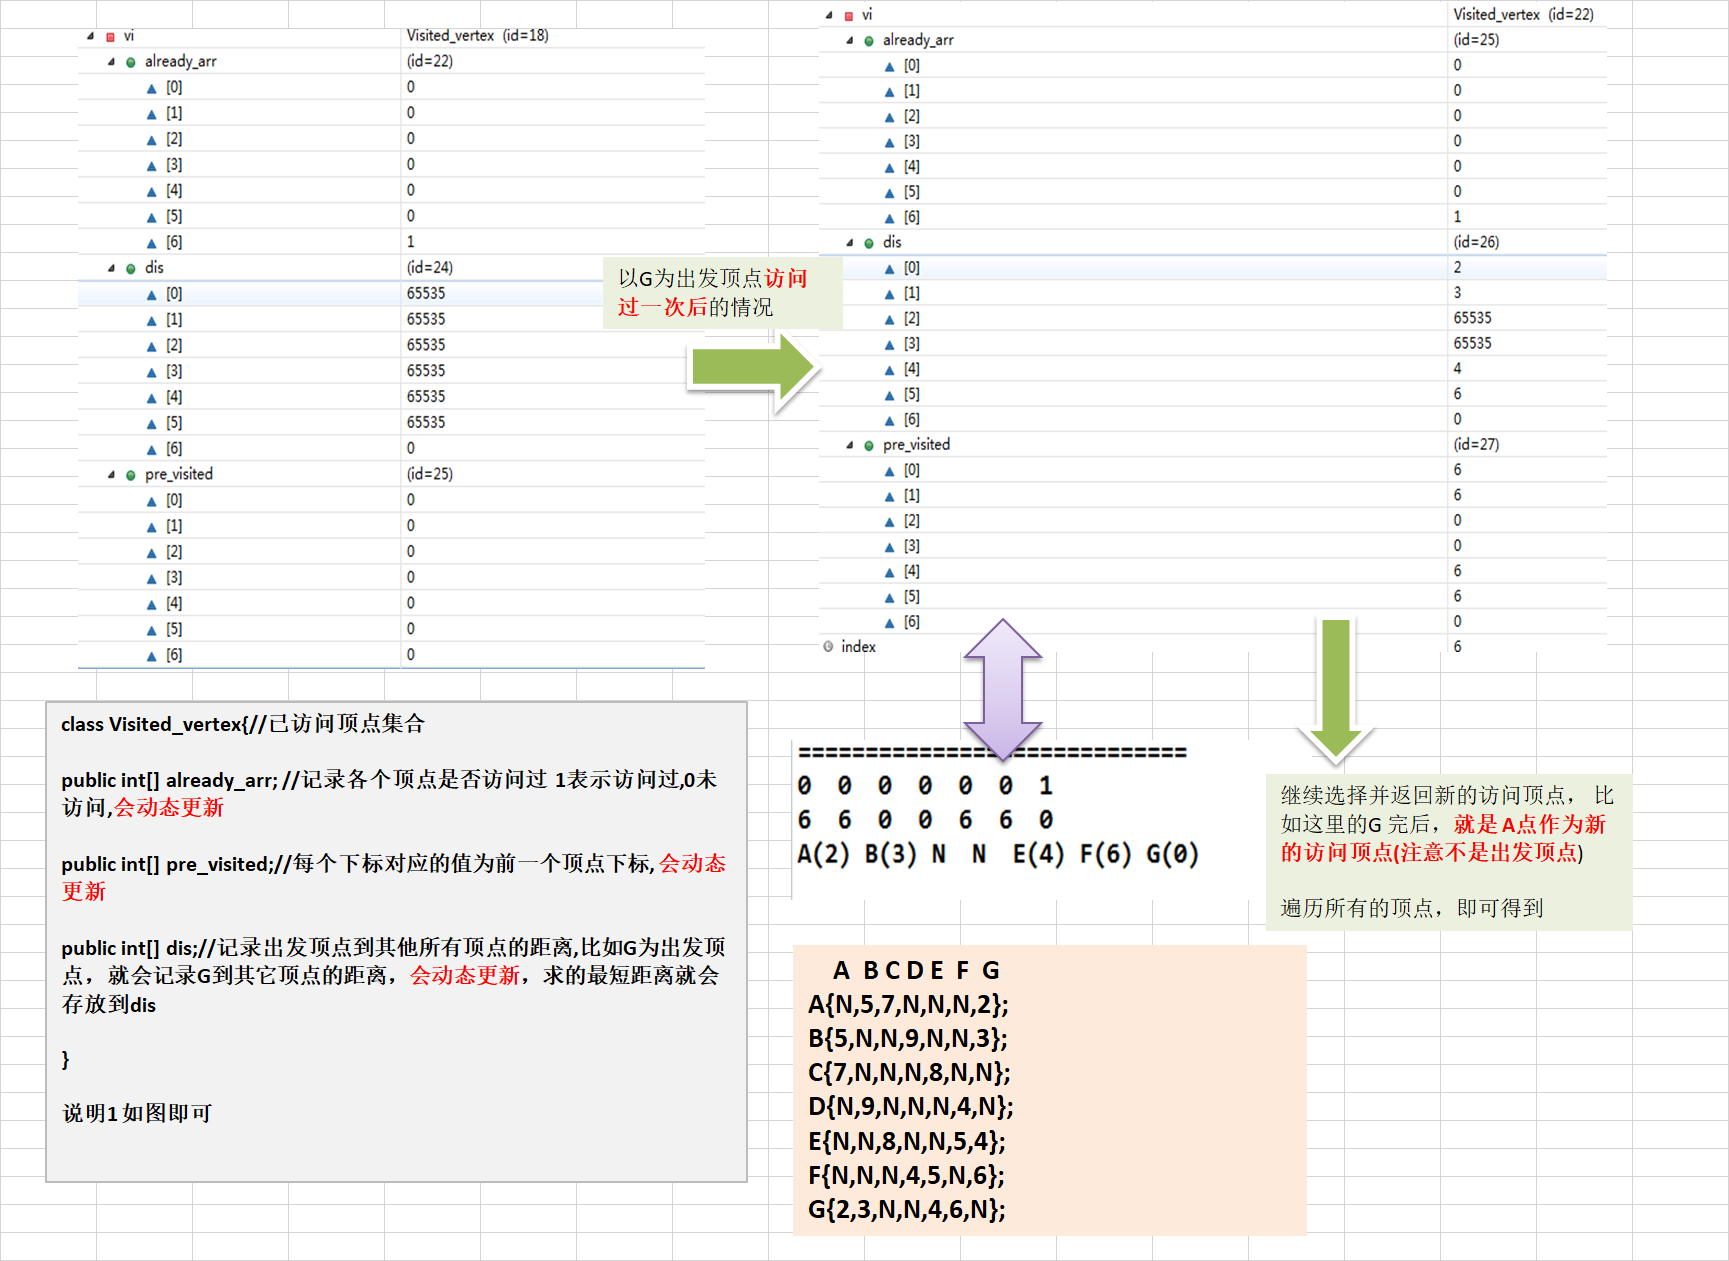Click value 3 of right dis [1]
The image size is (1729, 1261).
[x=1457, y=293]
